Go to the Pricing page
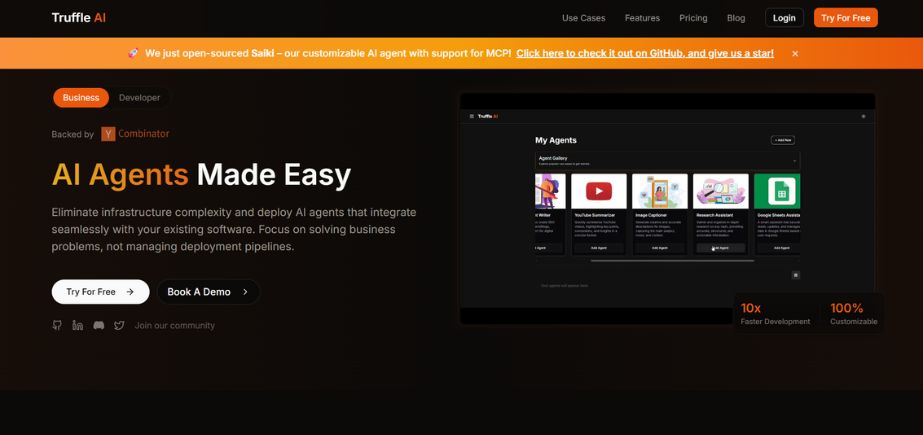 693,18
